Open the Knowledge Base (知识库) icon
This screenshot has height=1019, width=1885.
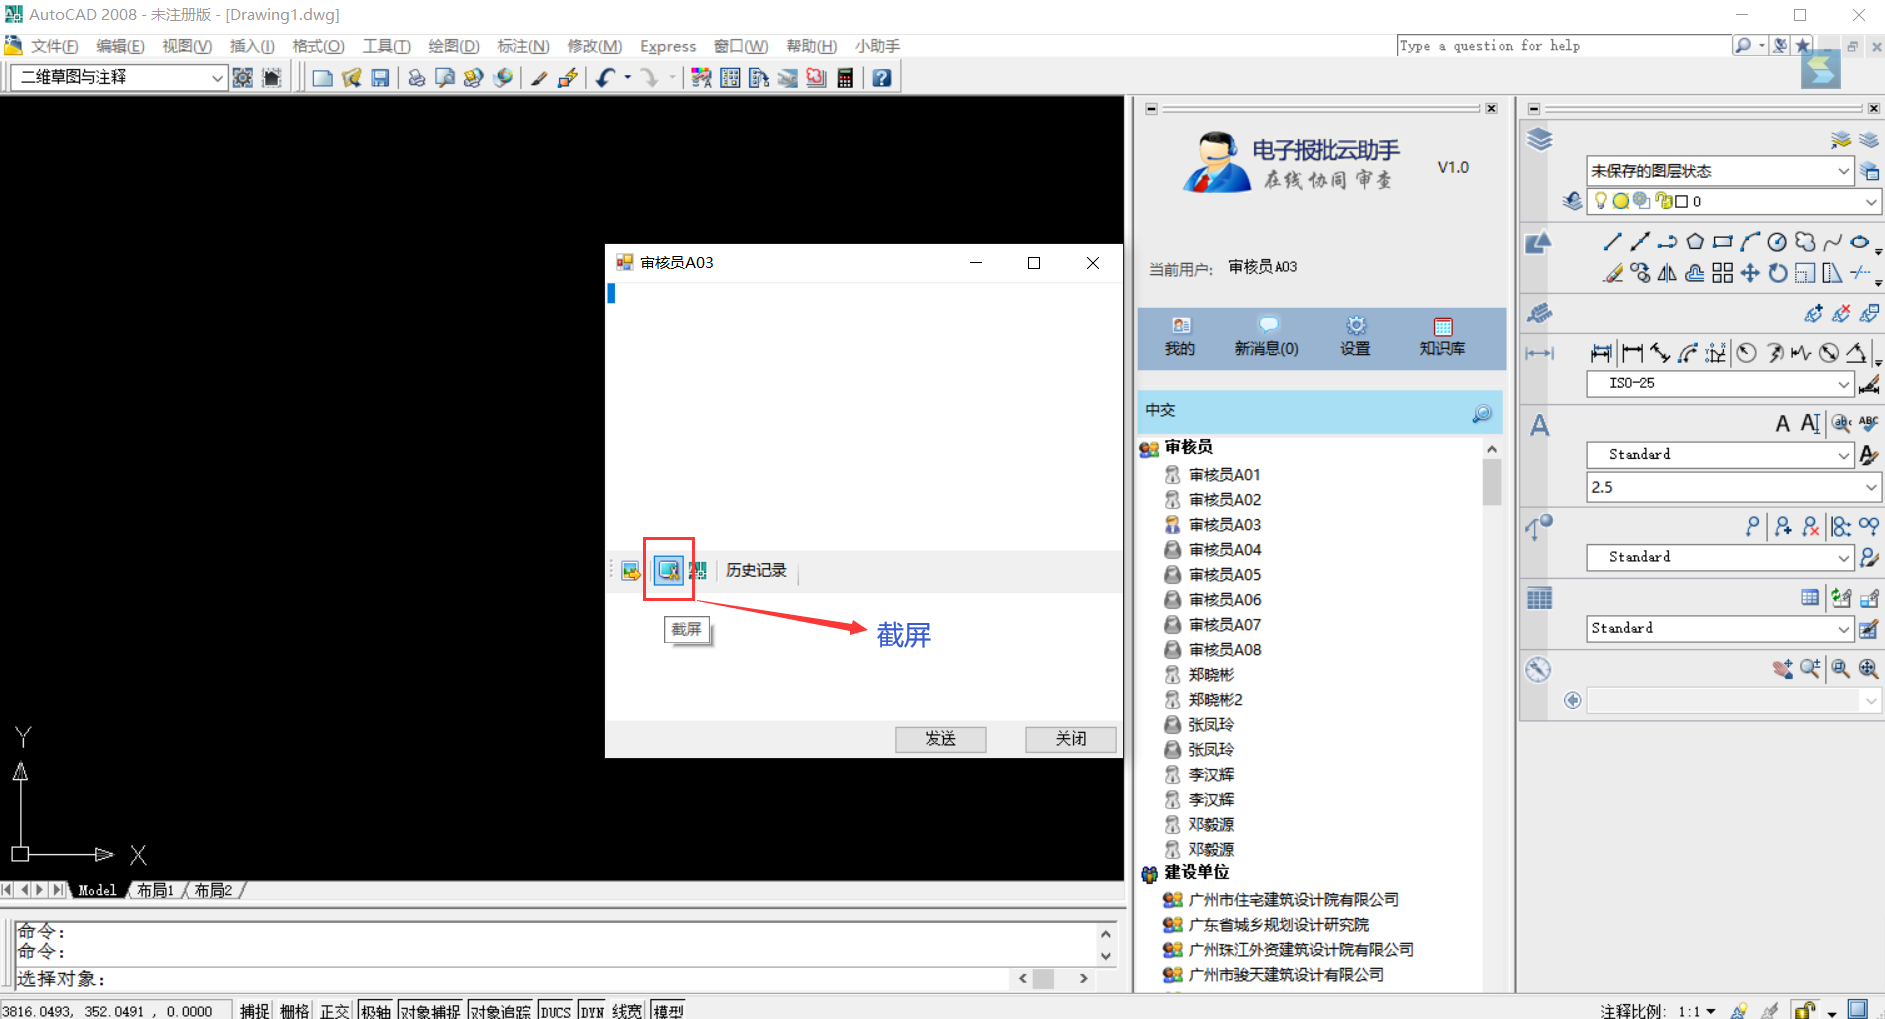pos(1442,335)
